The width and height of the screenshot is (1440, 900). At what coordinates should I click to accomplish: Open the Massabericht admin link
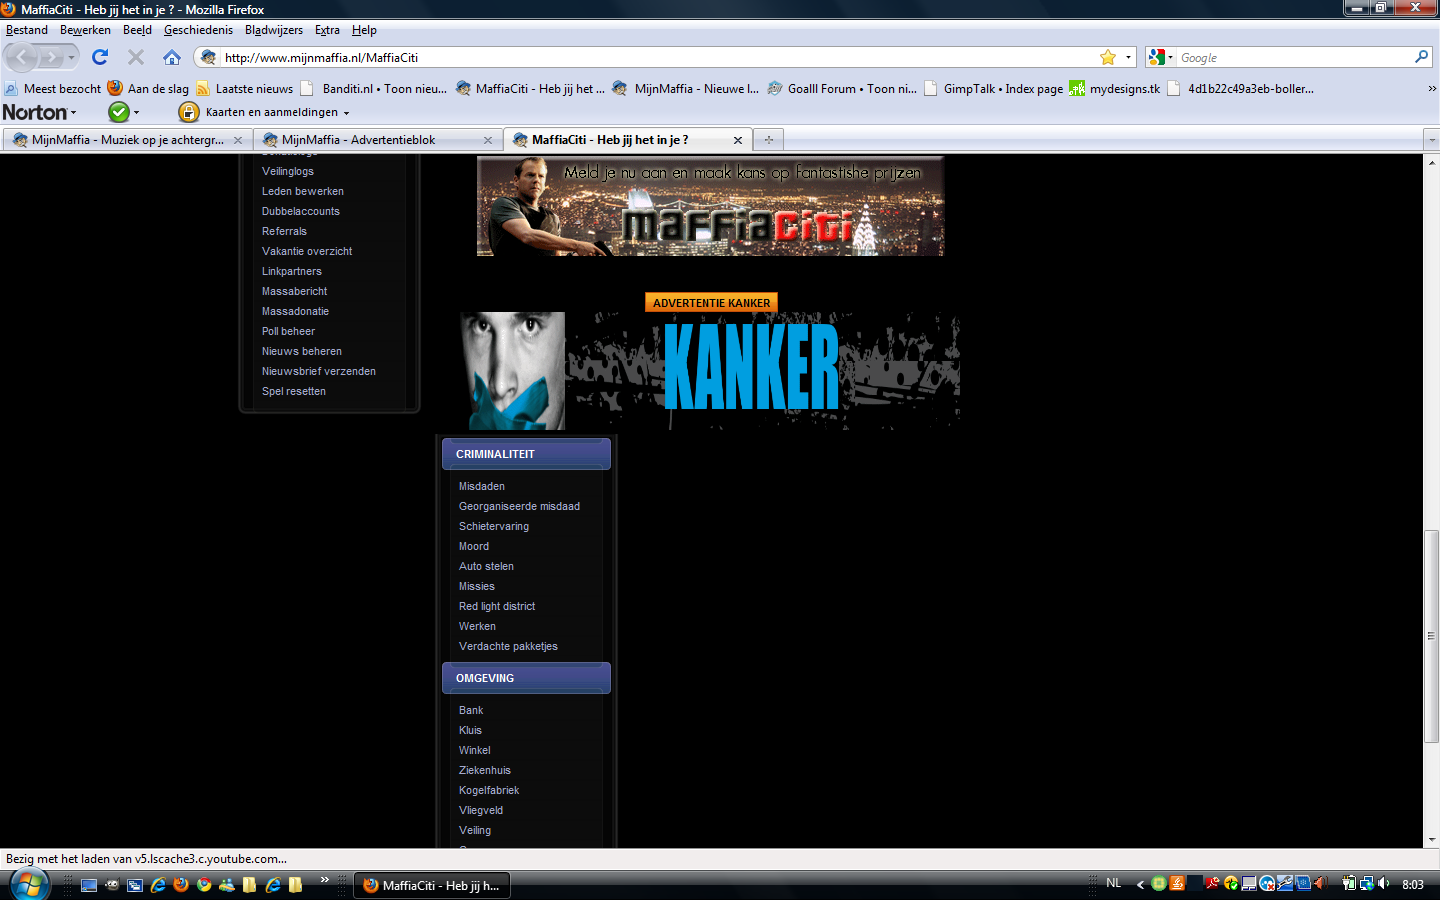294,291
